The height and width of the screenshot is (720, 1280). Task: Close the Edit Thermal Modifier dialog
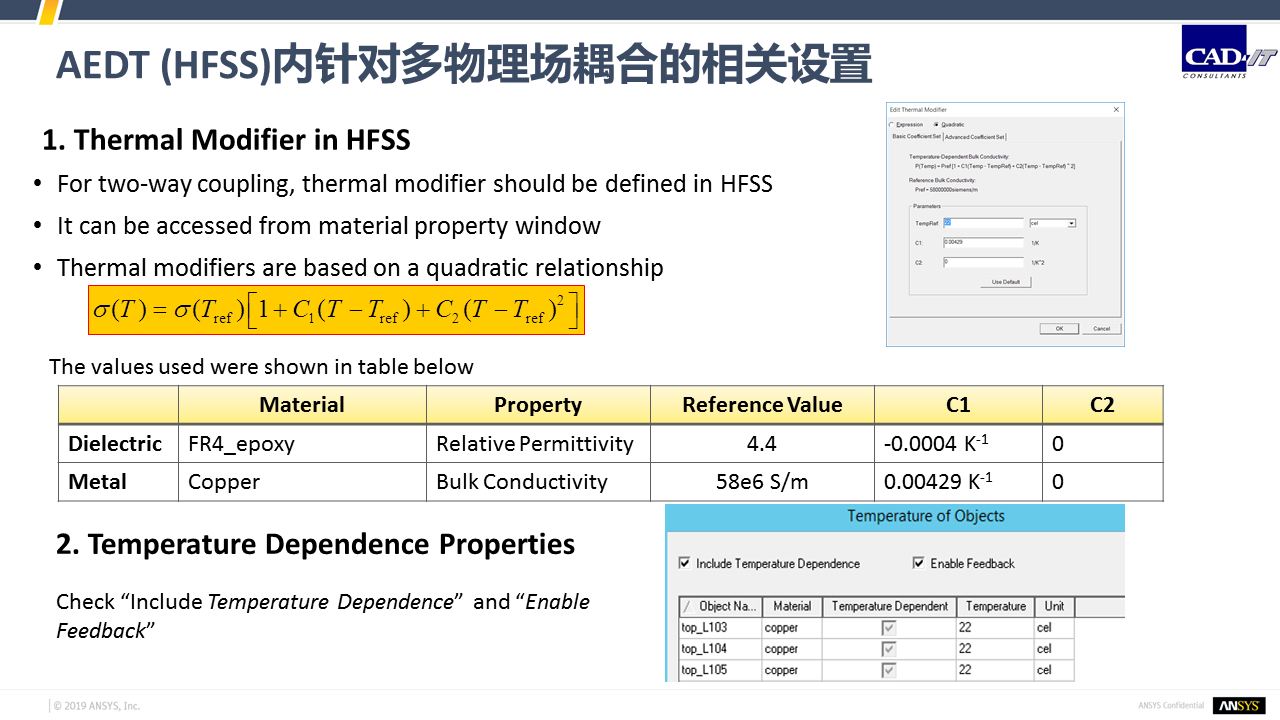[x=1116, y=109]
